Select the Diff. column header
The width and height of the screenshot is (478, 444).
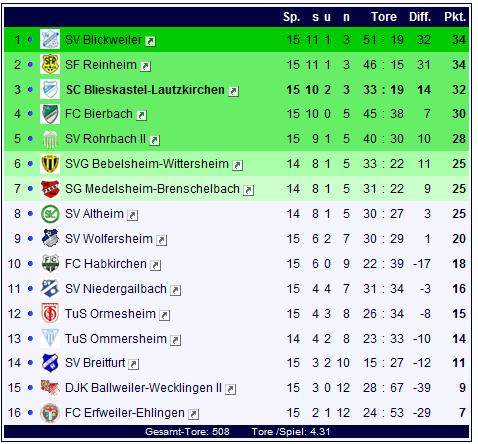point(420,17)
